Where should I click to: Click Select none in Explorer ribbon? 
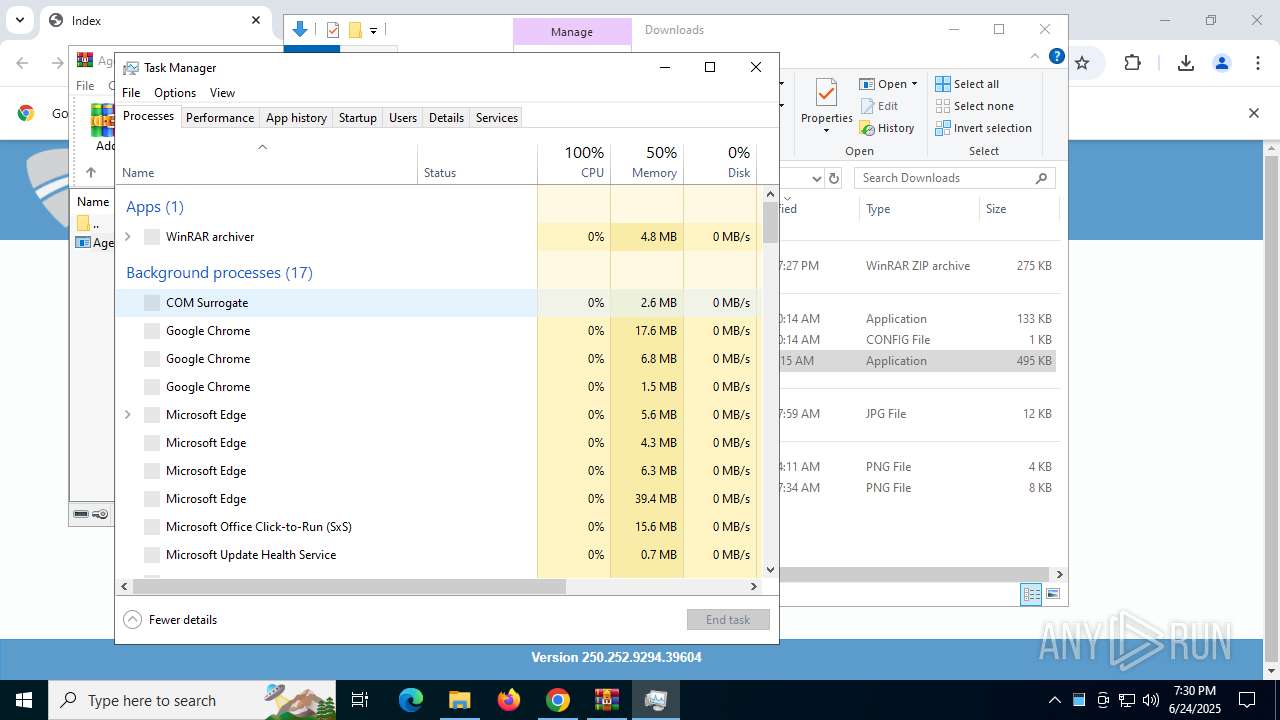point(974,106)
